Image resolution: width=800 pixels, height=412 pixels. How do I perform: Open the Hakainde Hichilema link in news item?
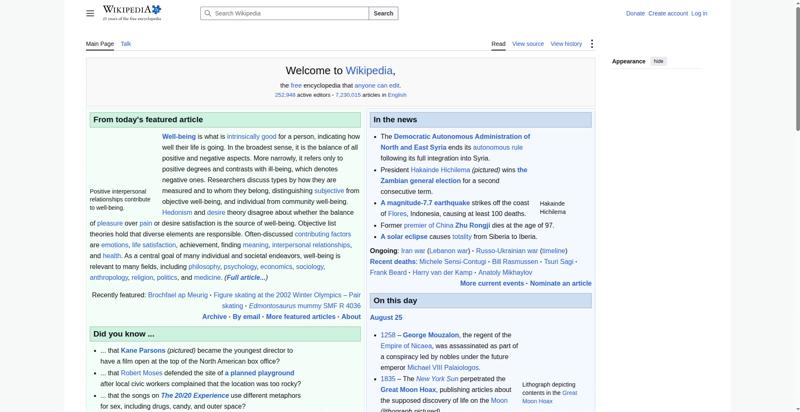(x=440, y=170)
